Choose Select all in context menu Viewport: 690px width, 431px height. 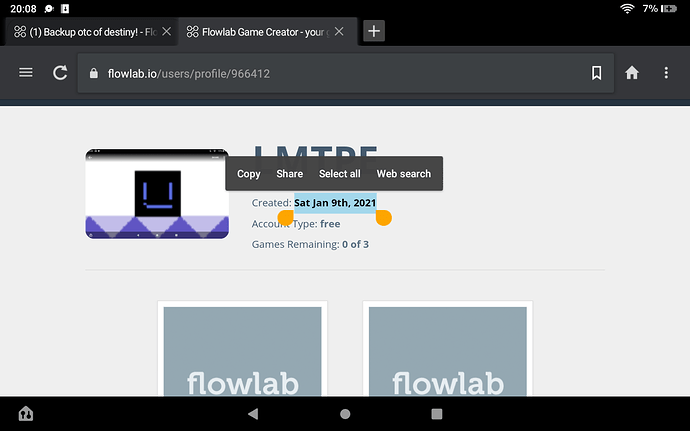click(x=339, y=174)
